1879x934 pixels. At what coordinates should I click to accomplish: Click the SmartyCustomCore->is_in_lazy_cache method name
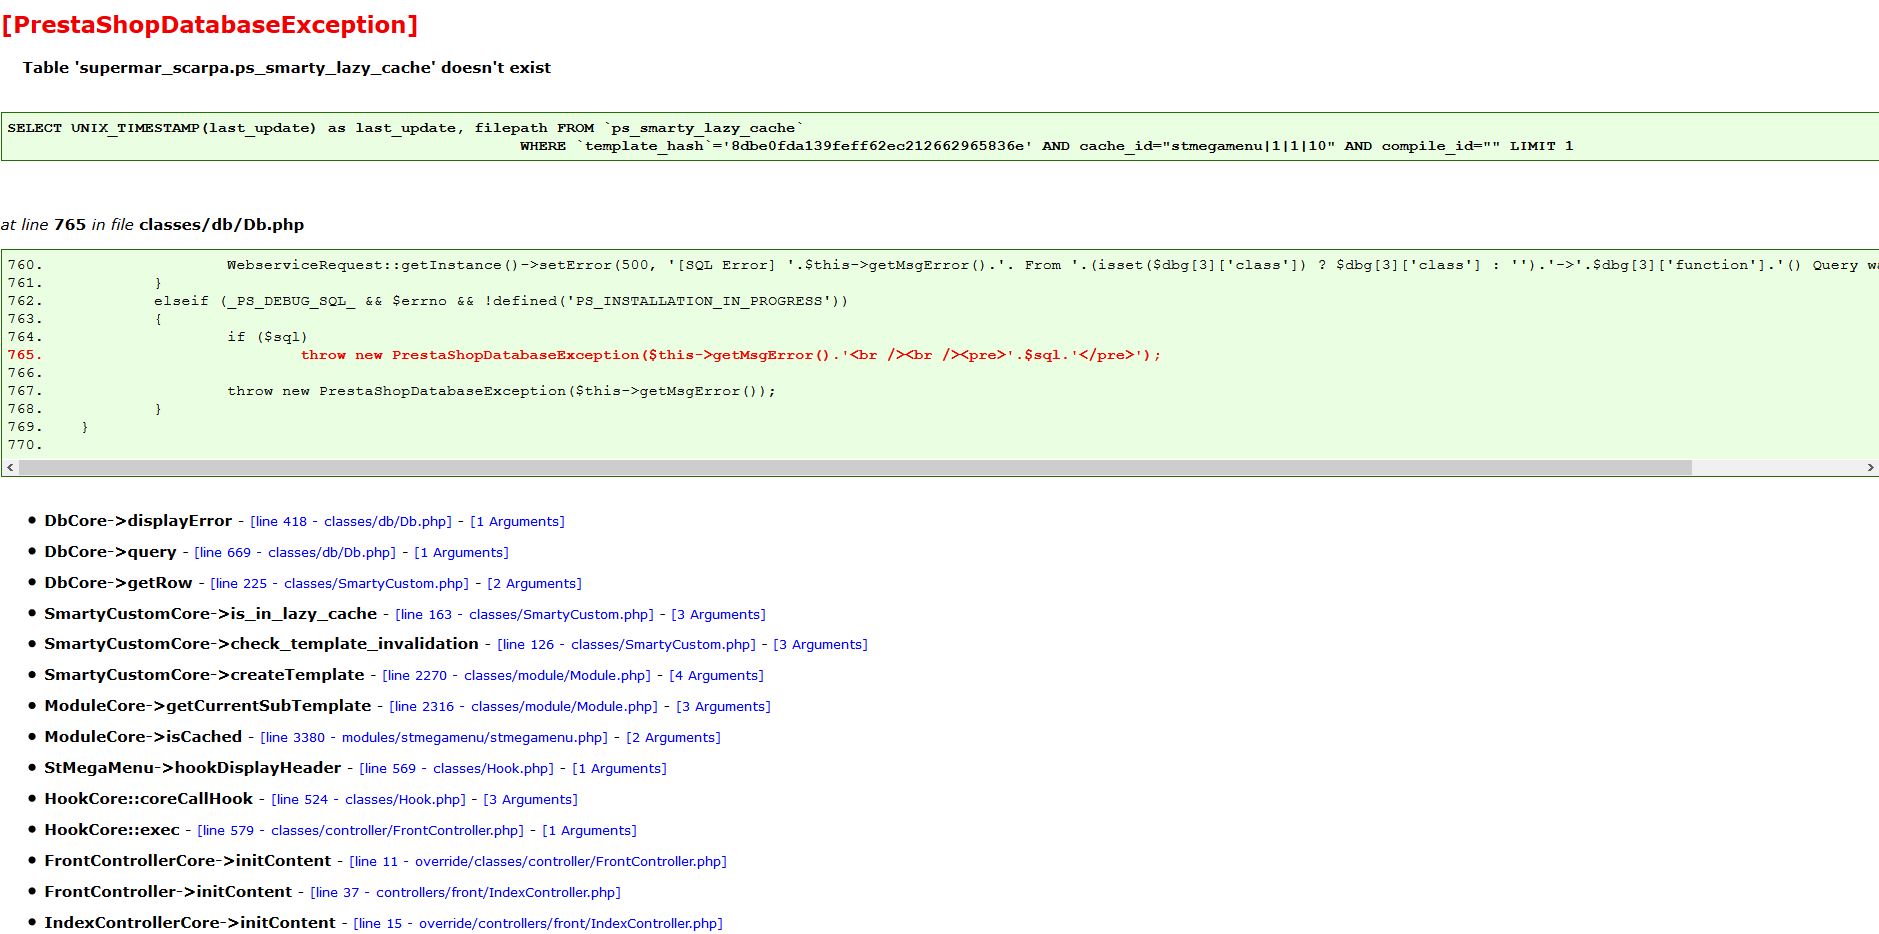(211, 614)
